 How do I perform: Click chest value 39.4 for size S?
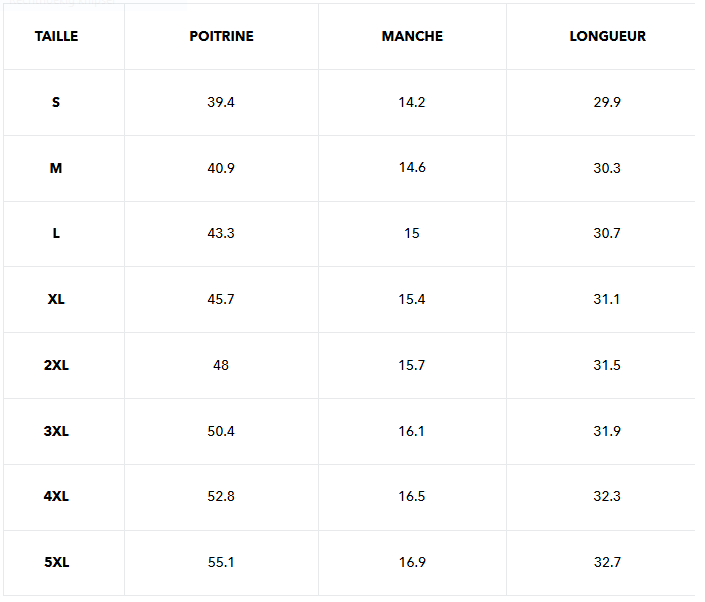(221, 103)
